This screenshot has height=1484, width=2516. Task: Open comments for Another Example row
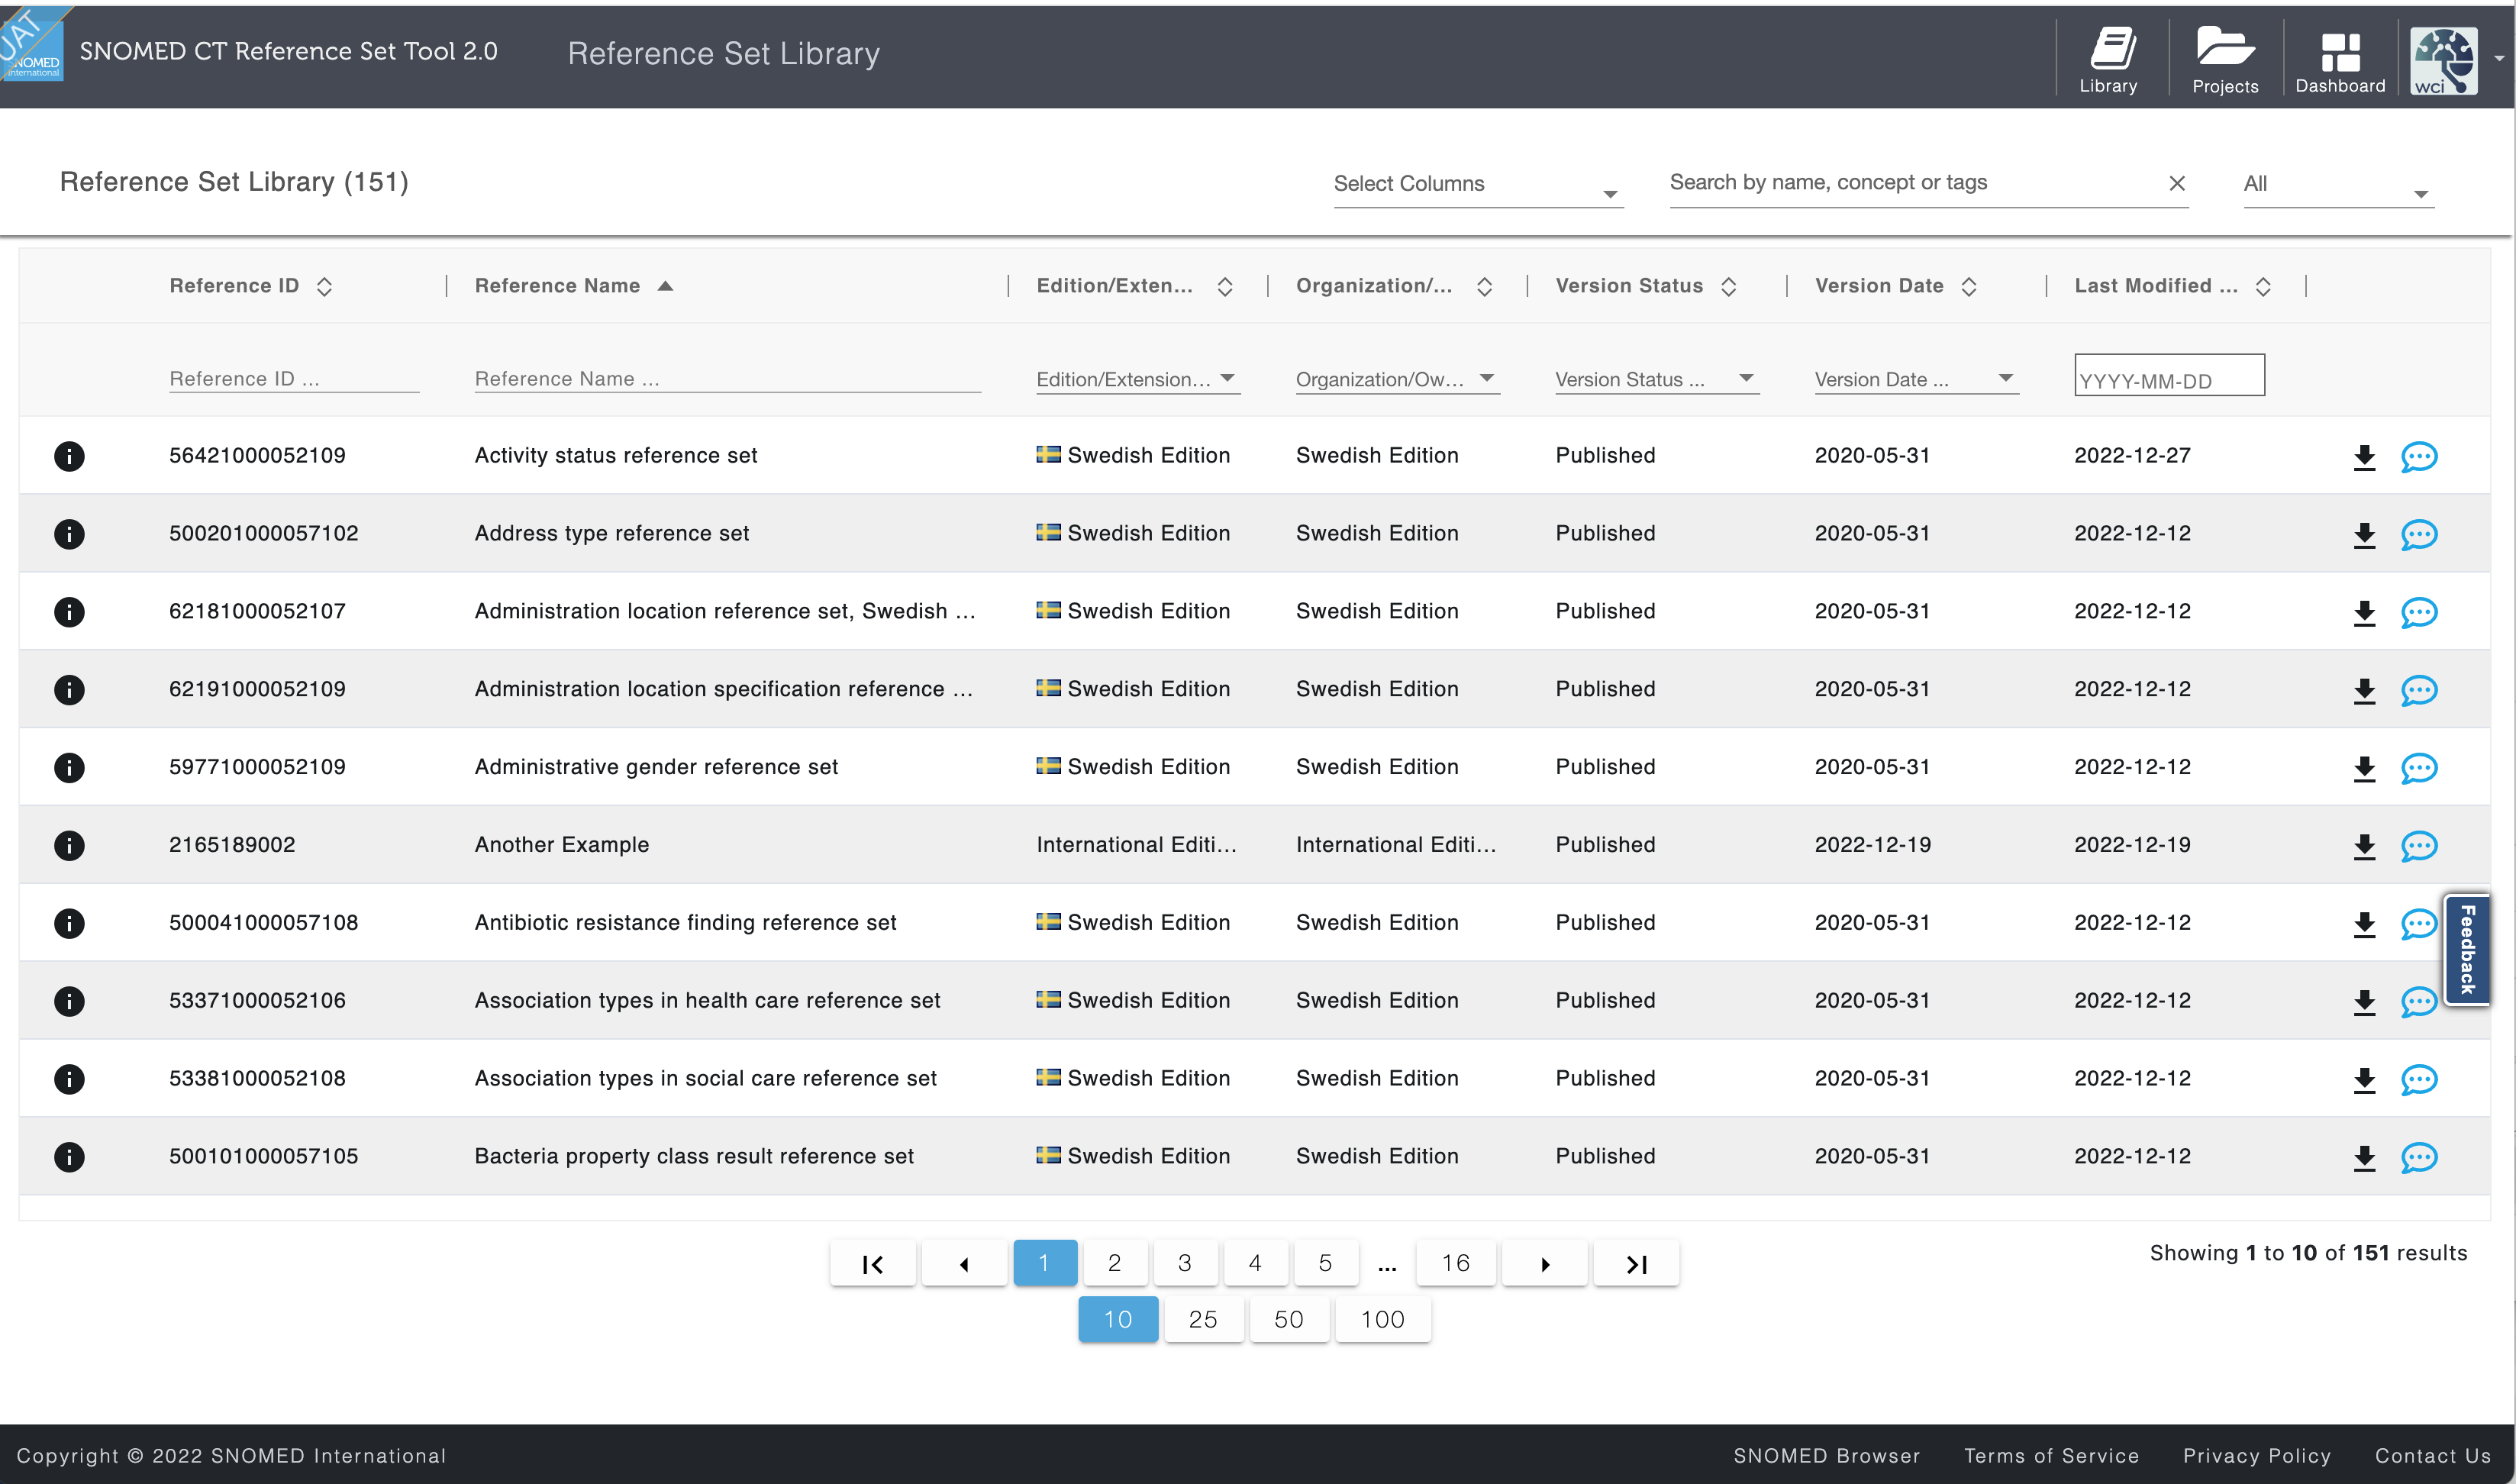(x=2419, y=847)
